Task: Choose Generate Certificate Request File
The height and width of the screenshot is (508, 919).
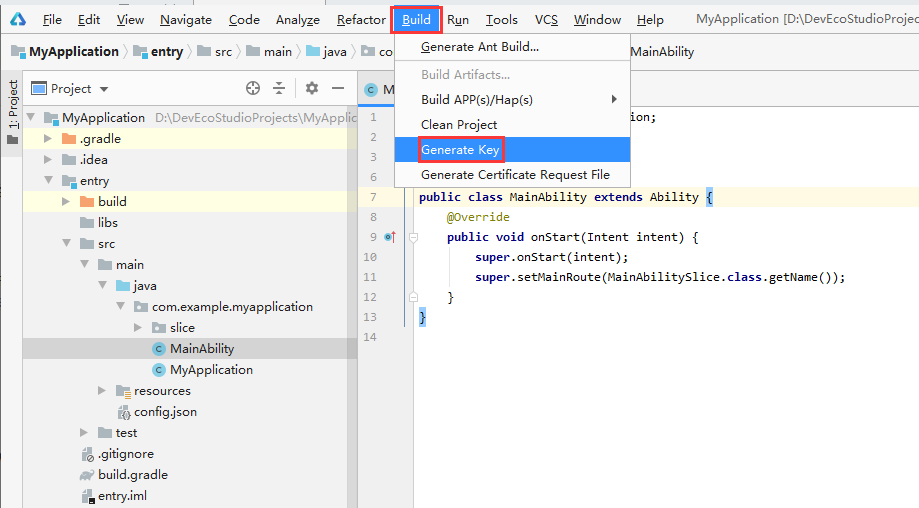Action: click(512, 175)
